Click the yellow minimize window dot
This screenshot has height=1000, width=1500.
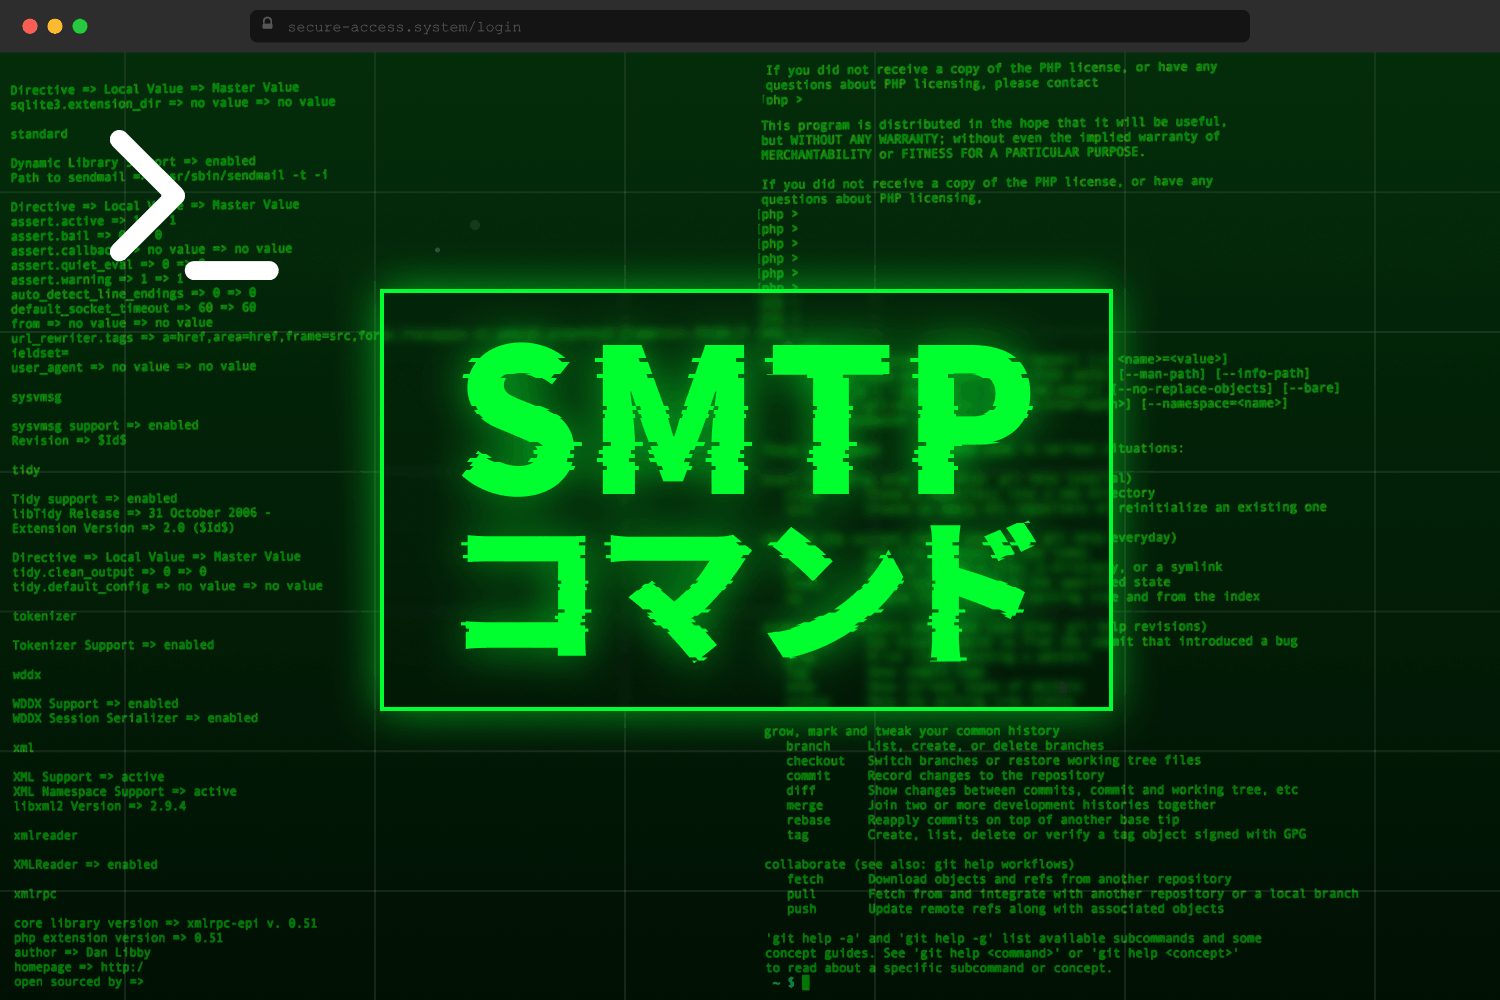tap(55, 27)
